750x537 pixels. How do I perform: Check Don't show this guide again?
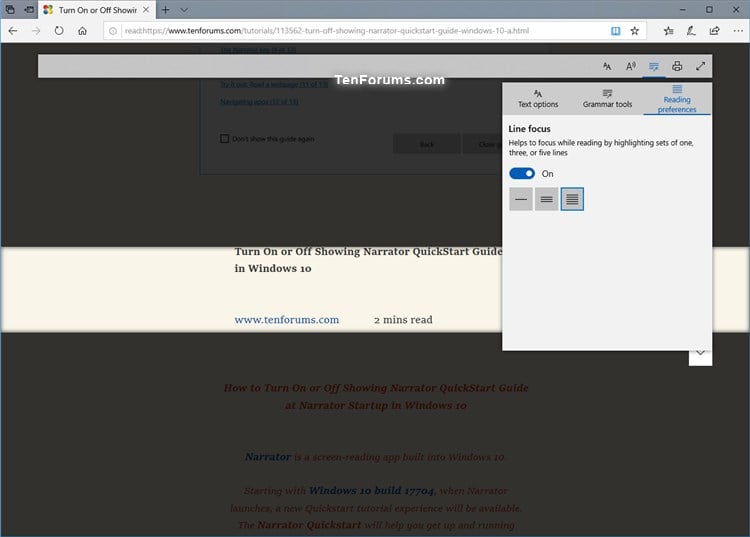click(x=224, y=139)
